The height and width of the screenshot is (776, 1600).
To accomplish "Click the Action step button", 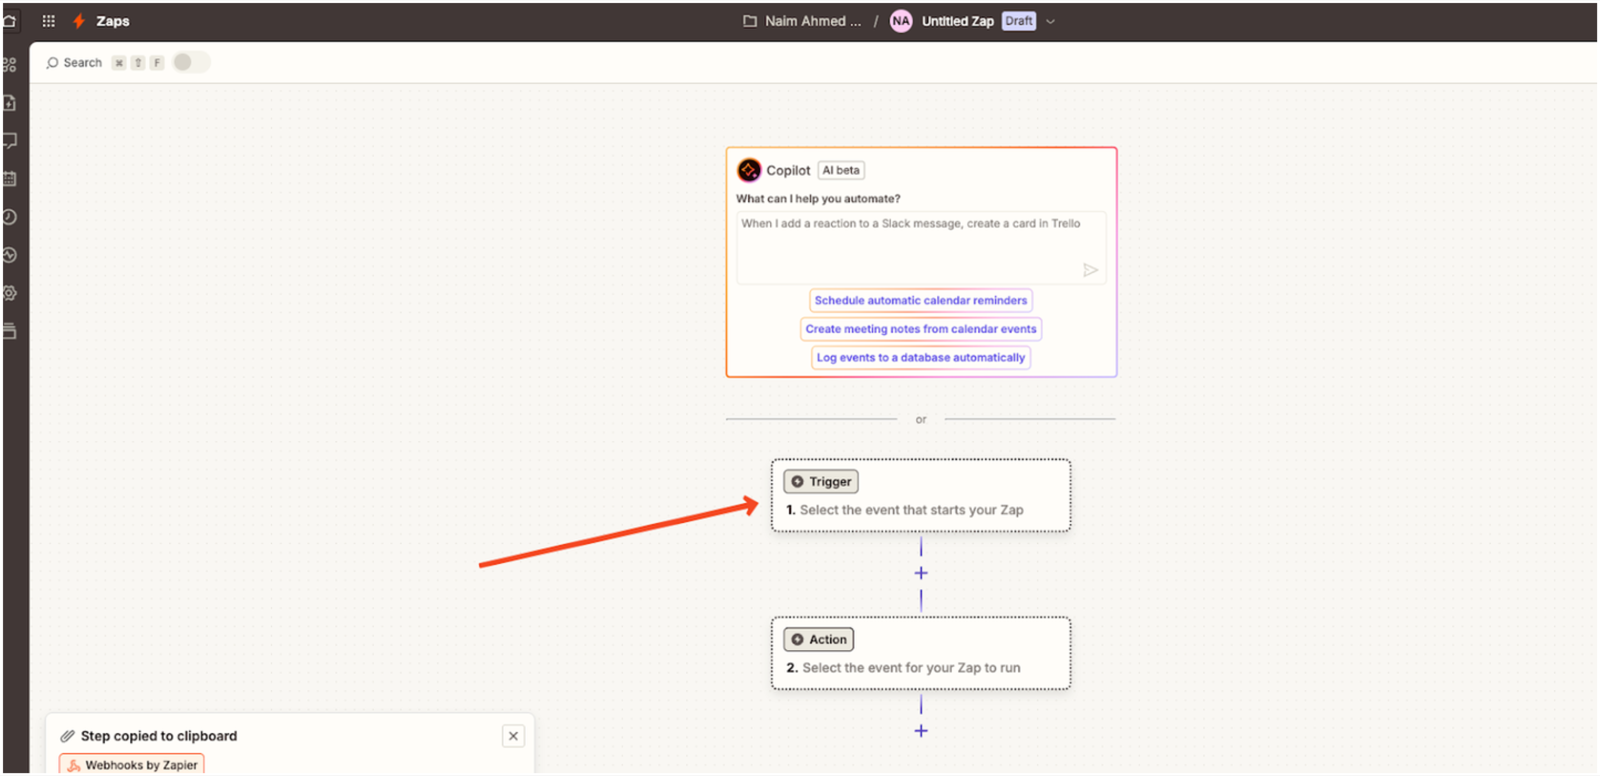I will coord(819,640).
